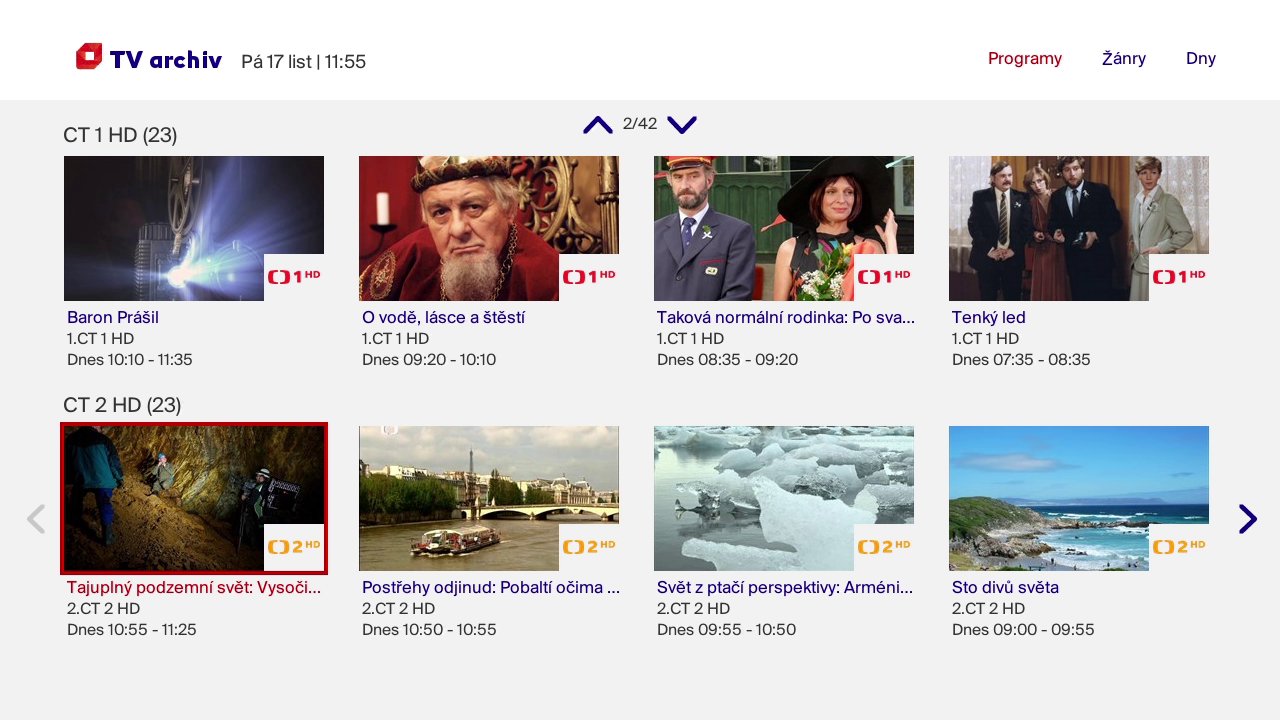Select the O vodě, lásce a štěstí title

coord(443,317)
